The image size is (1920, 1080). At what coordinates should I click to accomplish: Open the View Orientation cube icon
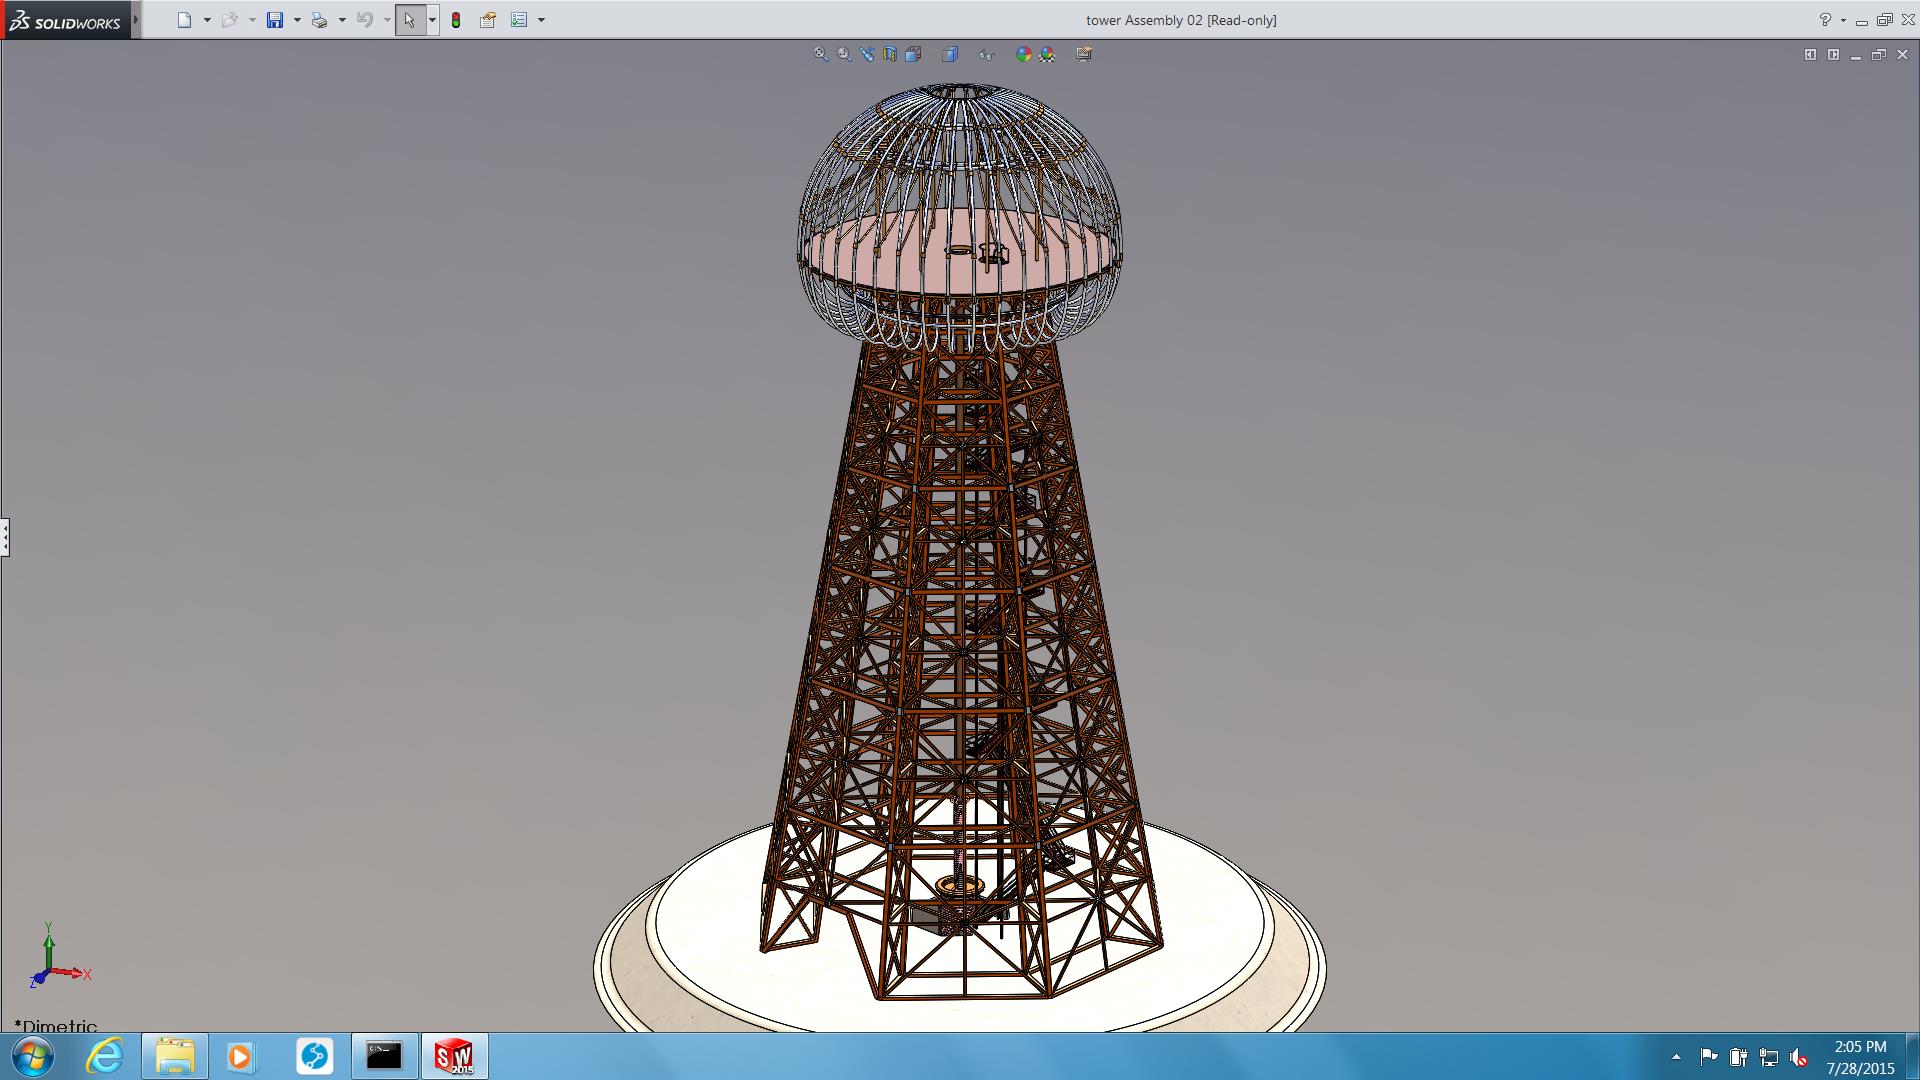point(913,54)
